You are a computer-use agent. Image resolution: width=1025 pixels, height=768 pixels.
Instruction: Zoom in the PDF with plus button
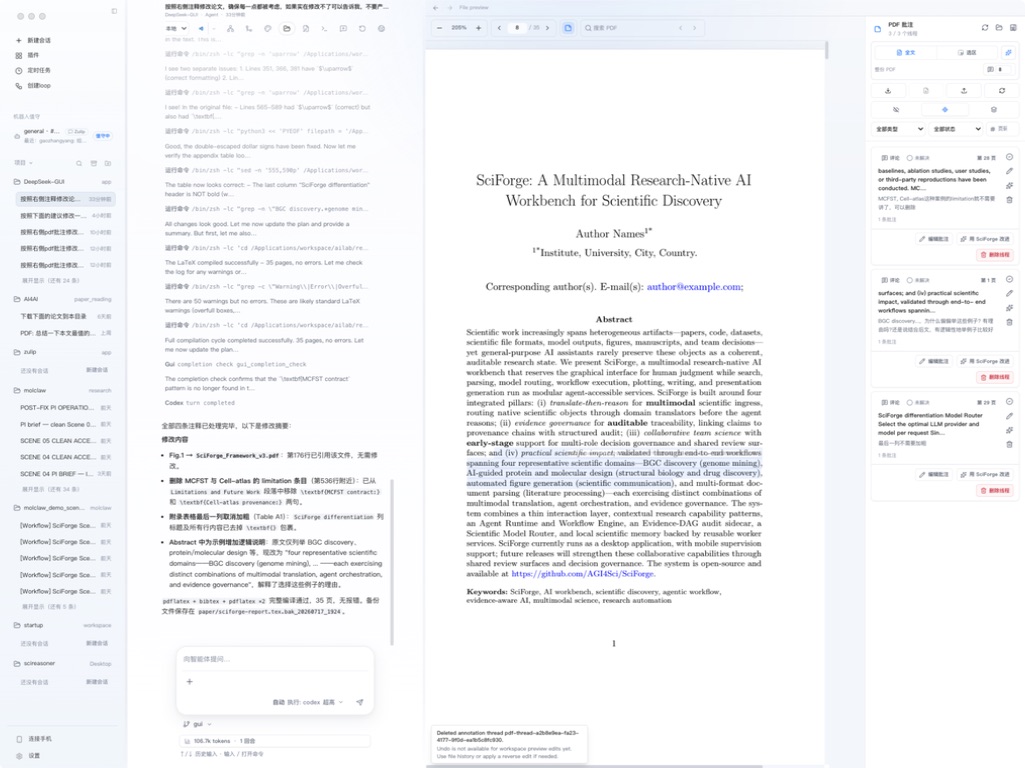point(479,28)
